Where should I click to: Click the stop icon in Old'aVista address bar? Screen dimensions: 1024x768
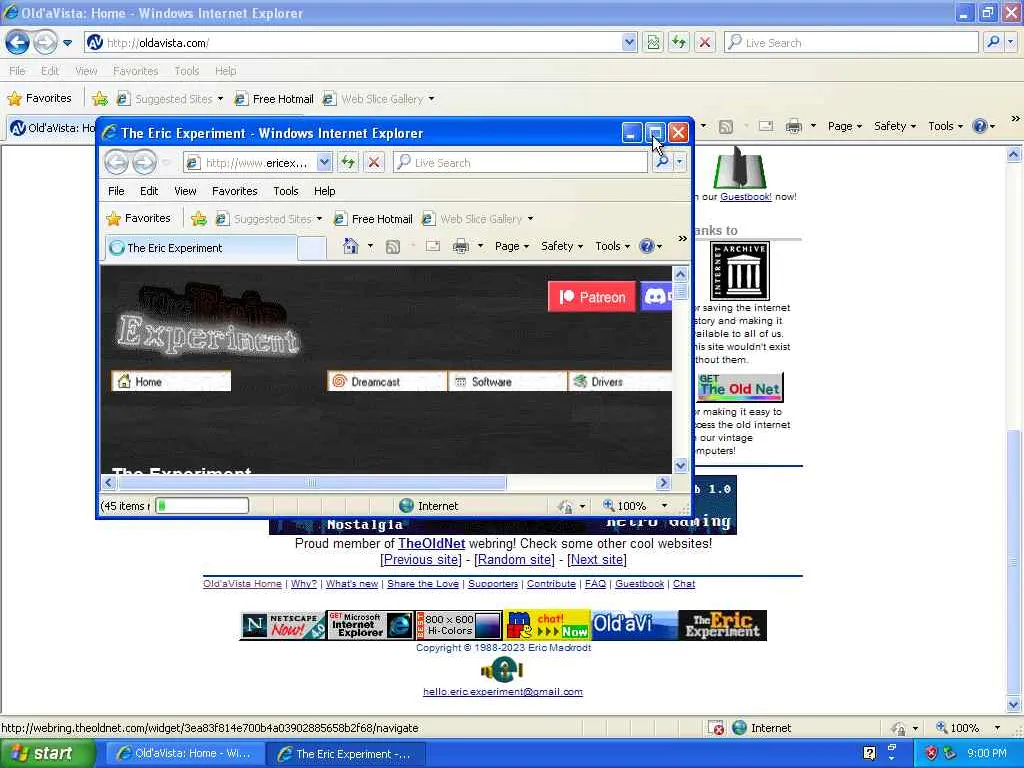[705, 43]
